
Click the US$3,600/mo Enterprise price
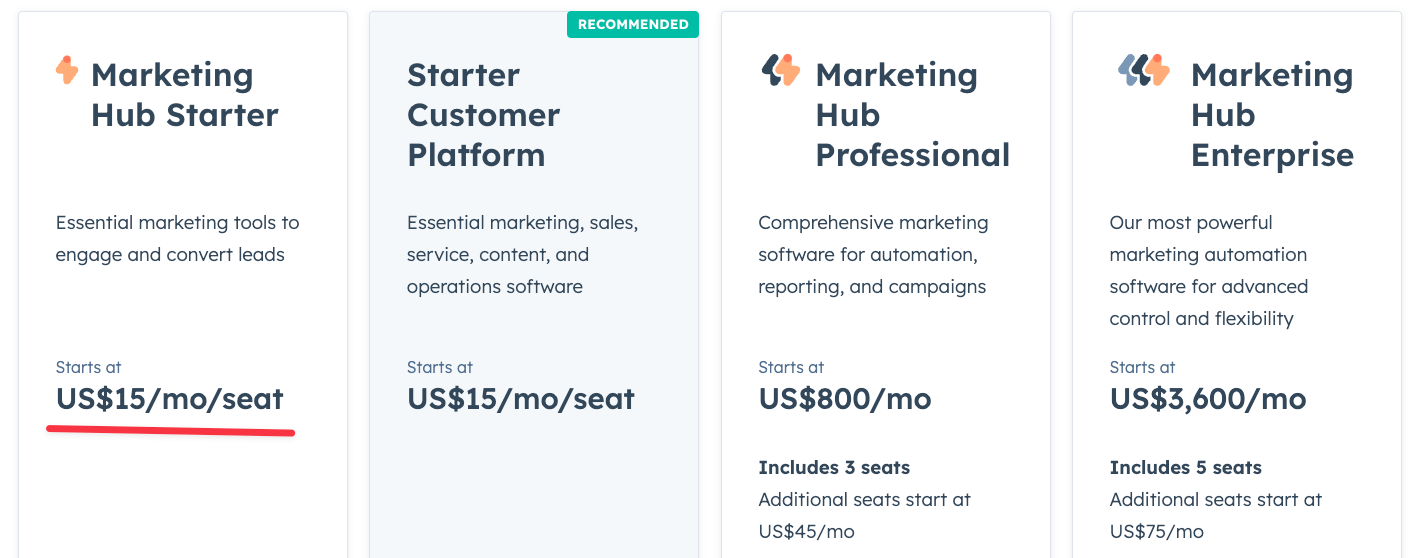click(1208, 399)
